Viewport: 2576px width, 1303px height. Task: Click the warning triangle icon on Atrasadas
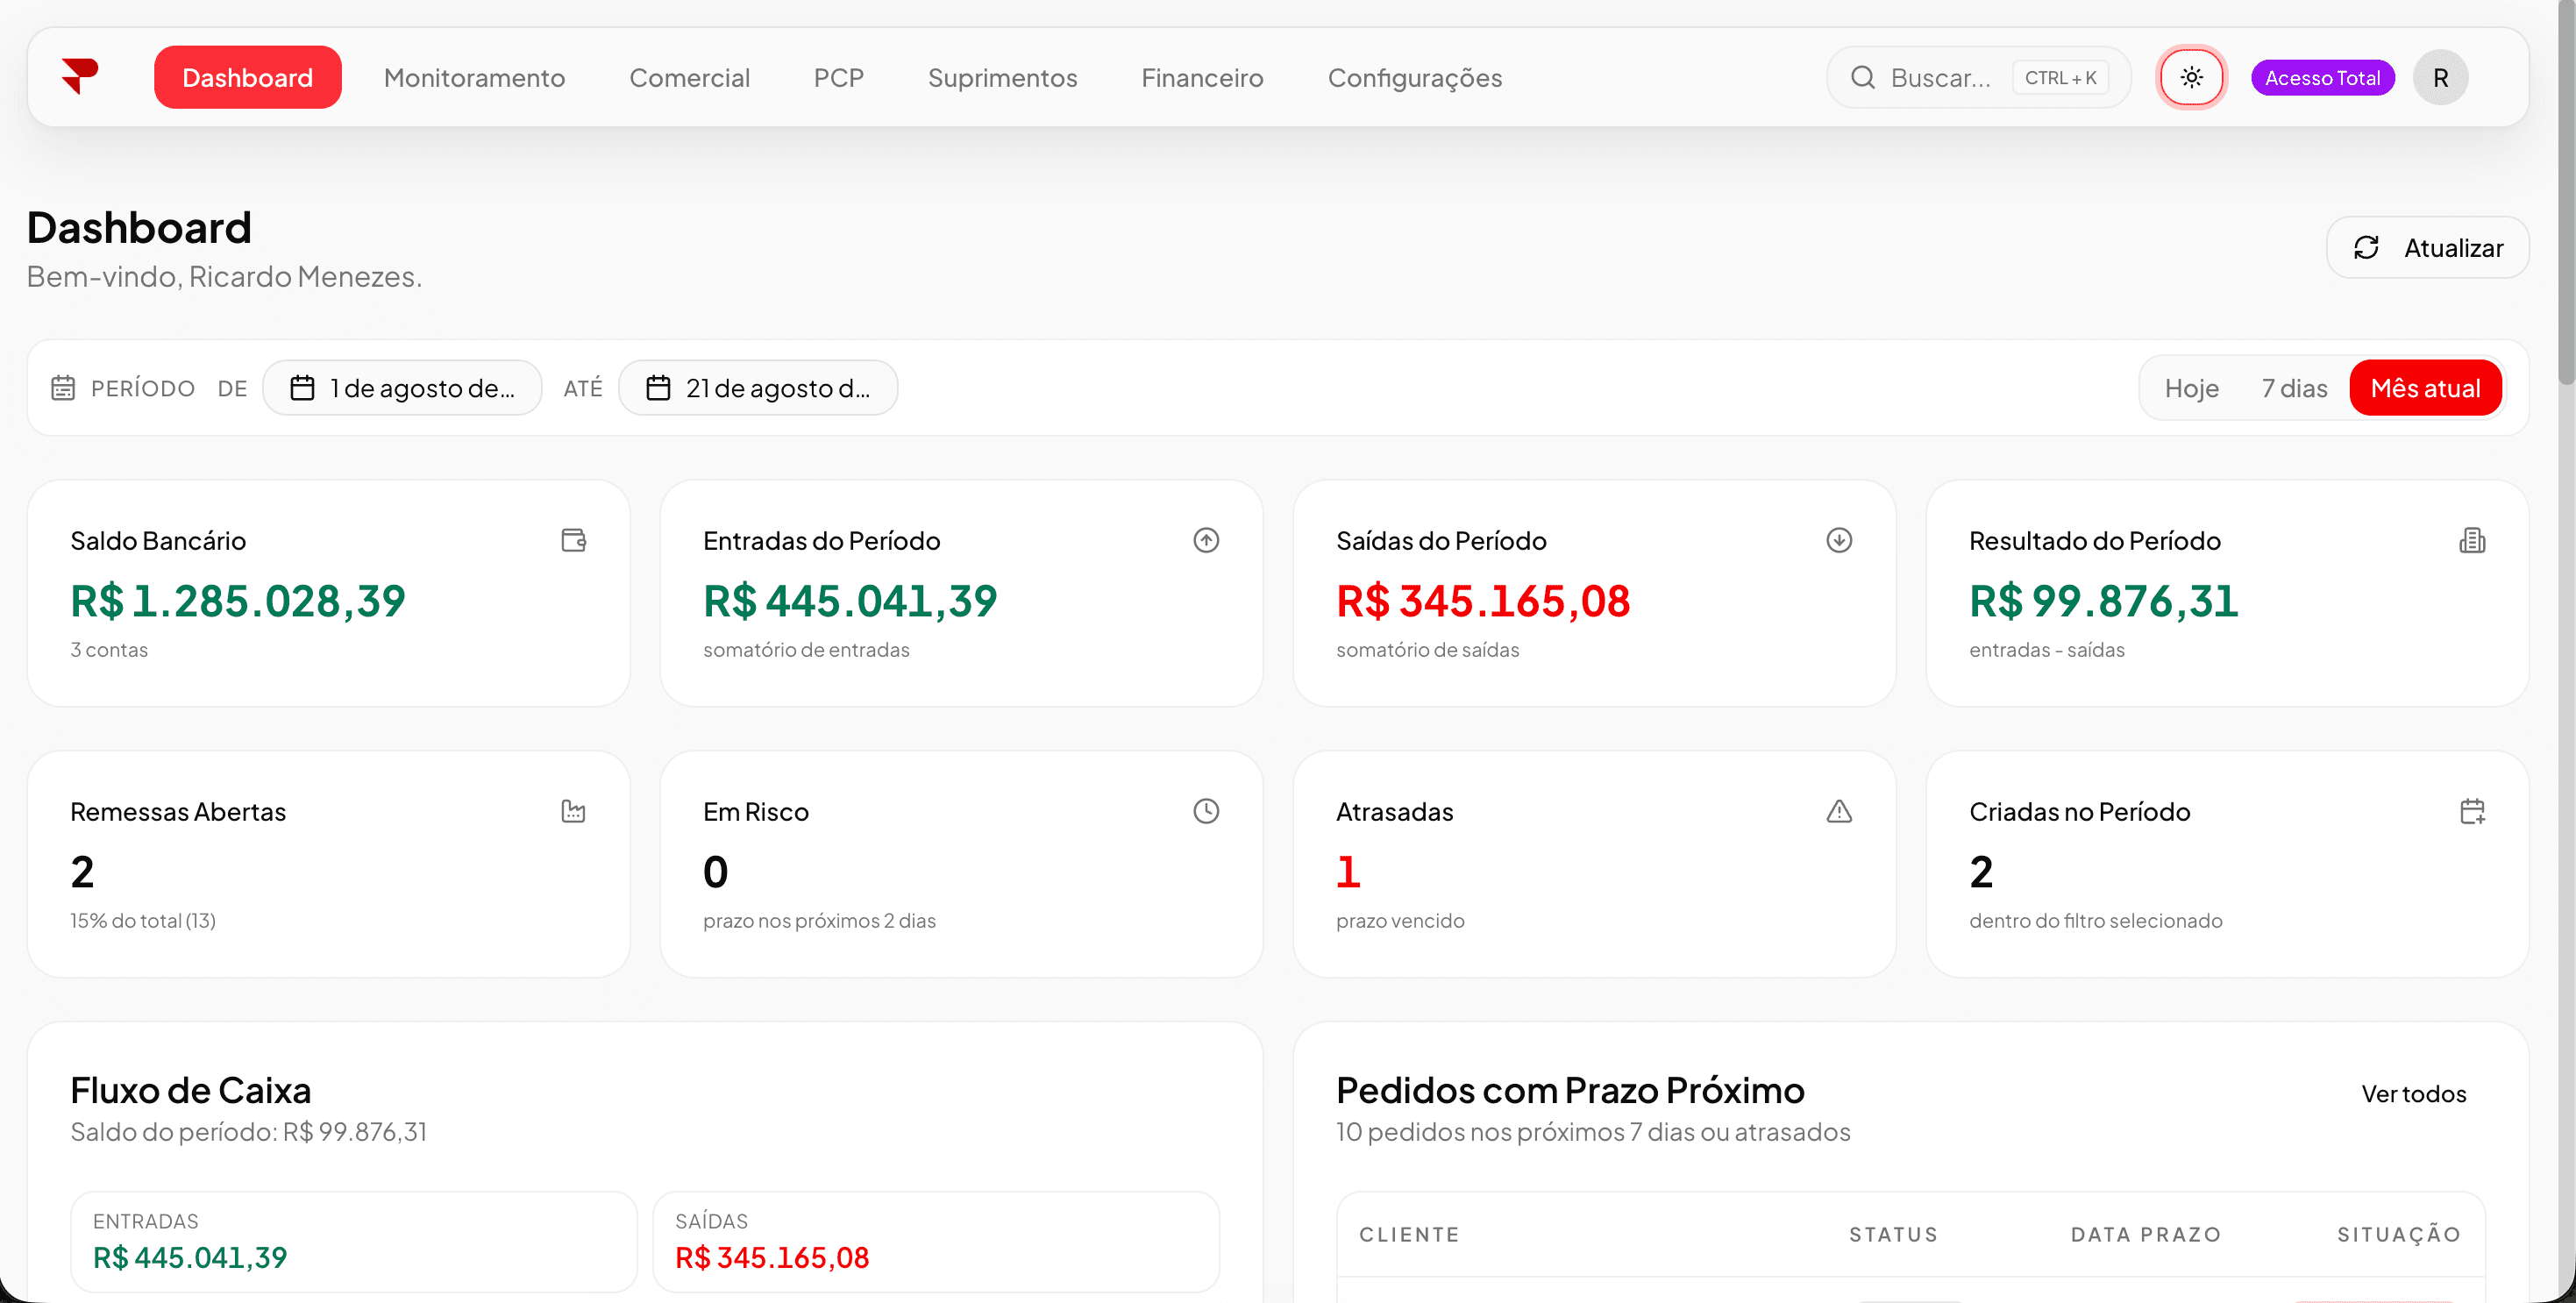pos(1839,811)
